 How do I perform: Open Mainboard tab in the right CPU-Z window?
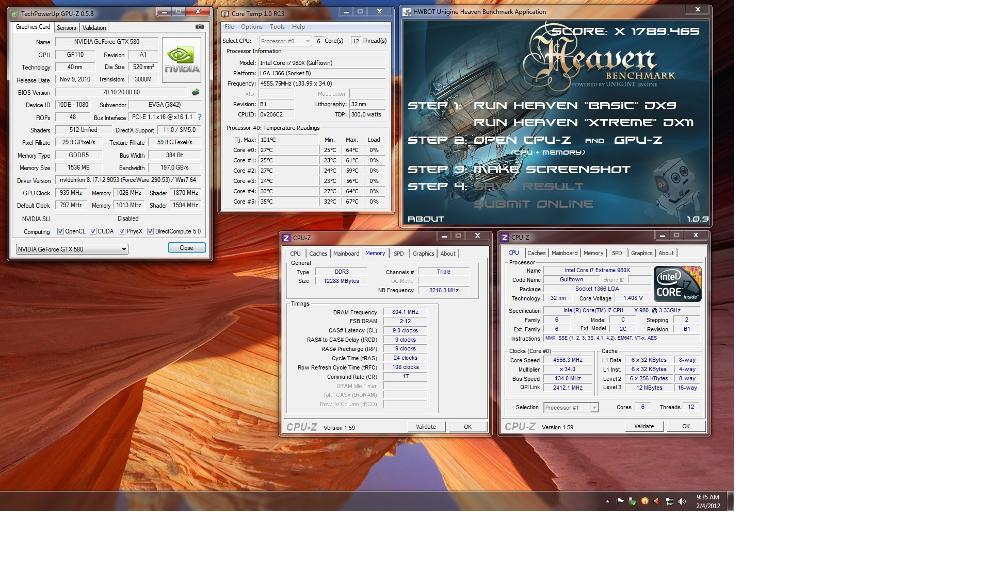click(564, 253)
